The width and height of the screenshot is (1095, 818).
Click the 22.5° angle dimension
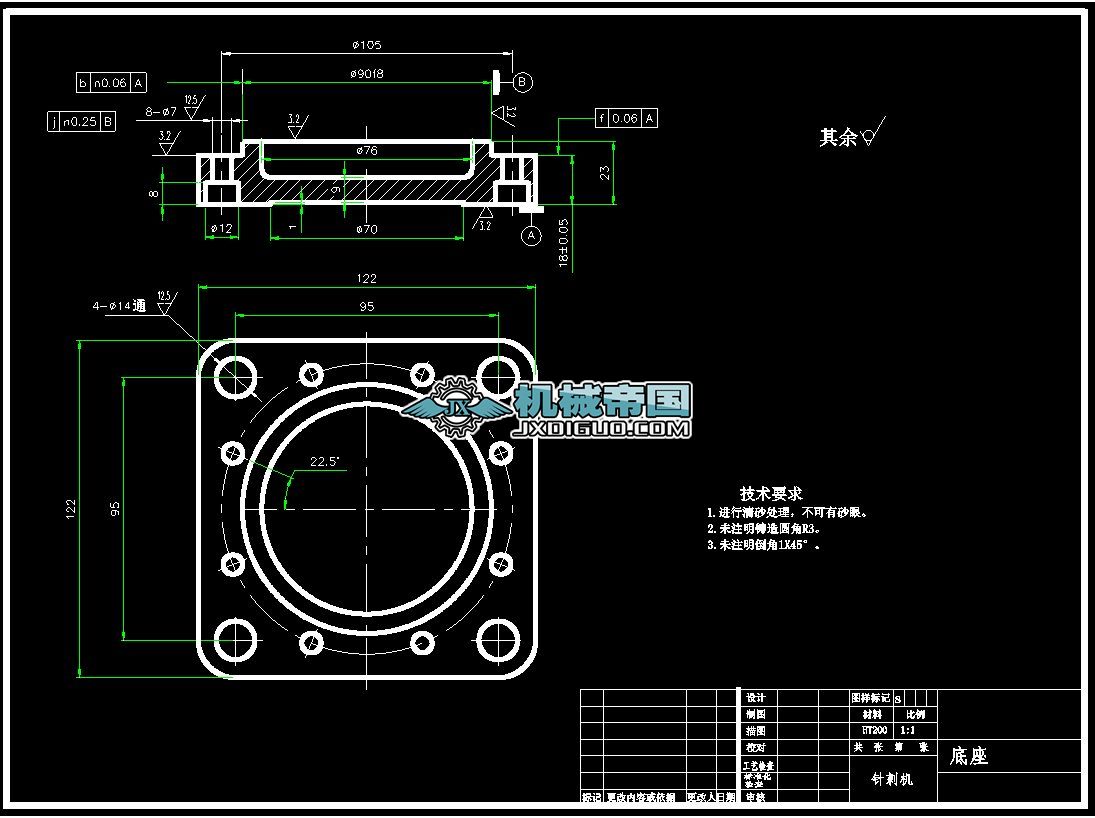[322, 462]
